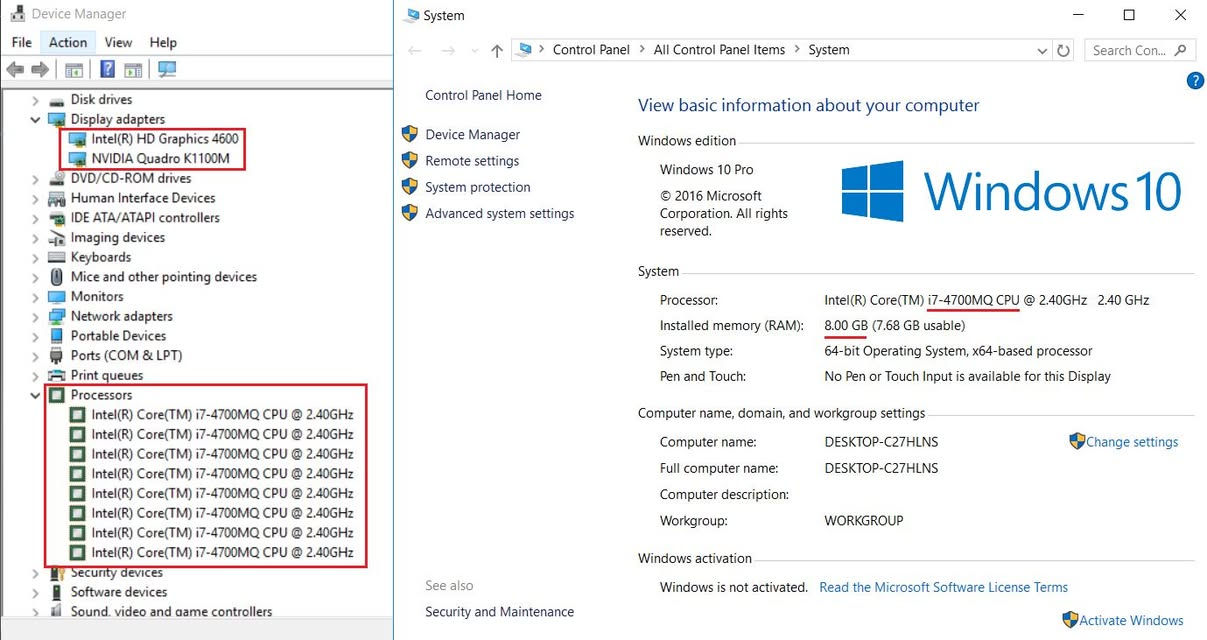Click the DESKTOP-C27HLNS full computer name value
Screen dimensions: 1207x640
tap(881, 468)
